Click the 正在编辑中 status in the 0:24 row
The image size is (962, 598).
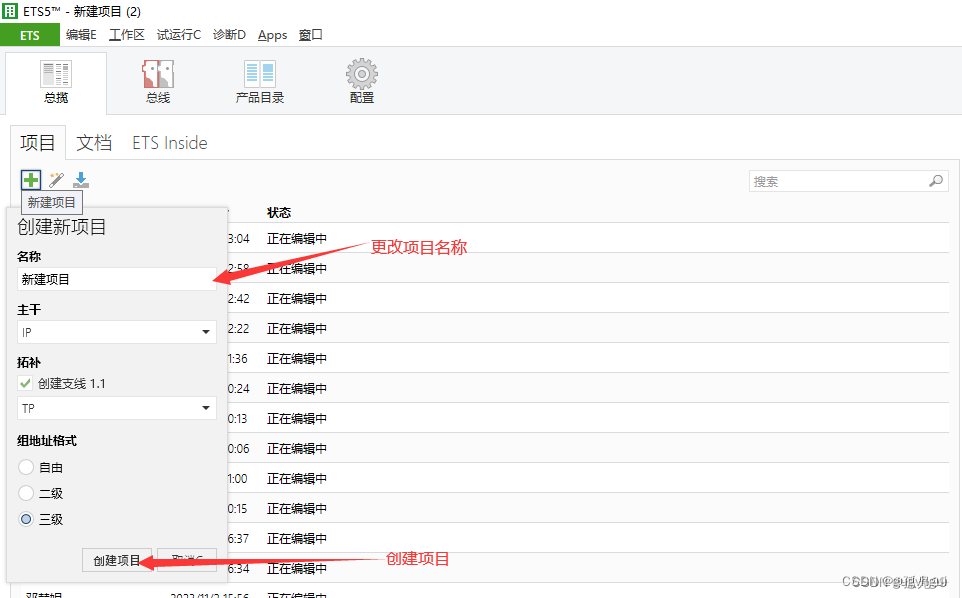pyautogui.click(x=297, y=389)
